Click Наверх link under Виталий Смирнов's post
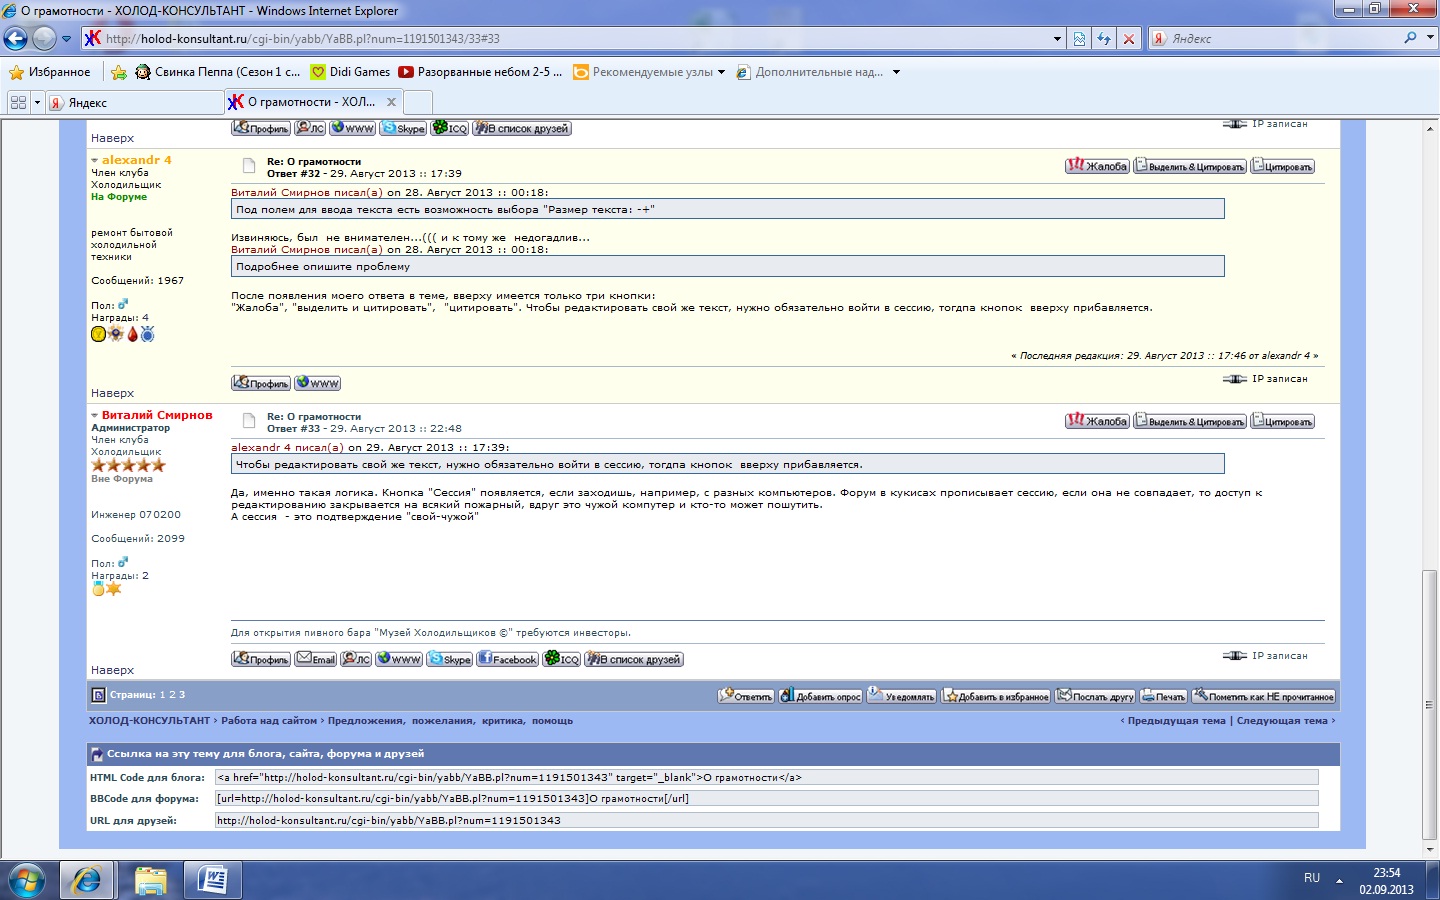 pyautogui.click(x=112, y=670)
